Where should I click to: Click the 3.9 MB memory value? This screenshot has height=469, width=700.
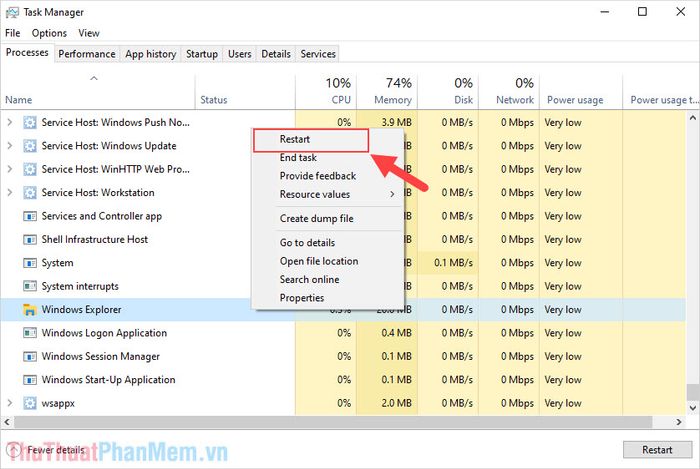(396, 122)
